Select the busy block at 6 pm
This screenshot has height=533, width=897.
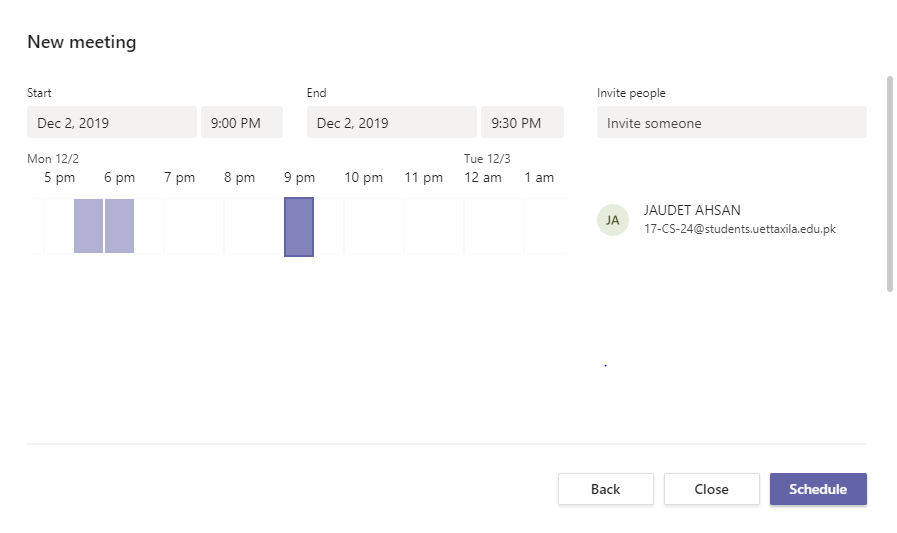click(119, 226)
